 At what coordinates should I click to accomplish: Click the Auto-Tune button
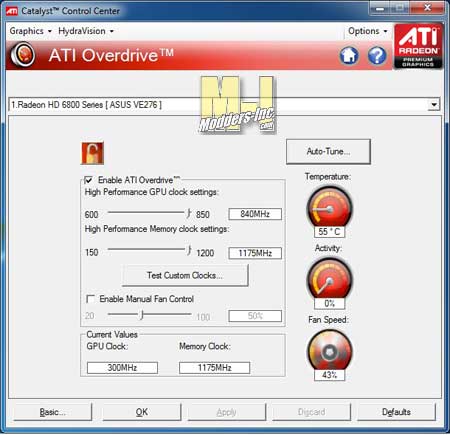tap(328, 152)
